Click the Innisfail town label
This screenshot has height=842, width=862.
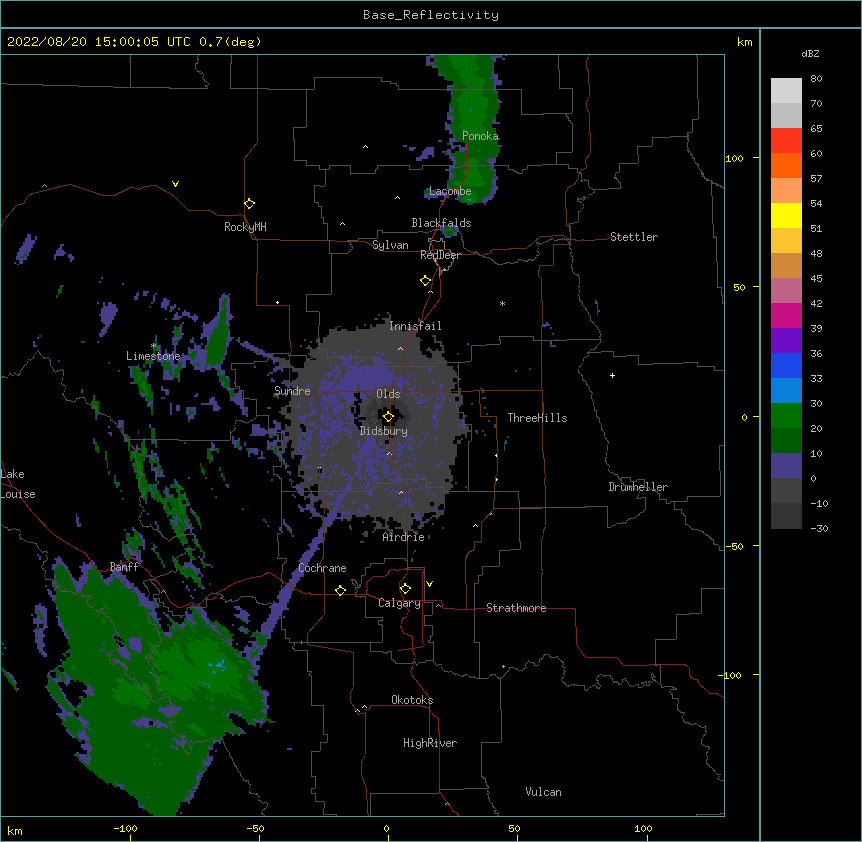pos(415,326)
